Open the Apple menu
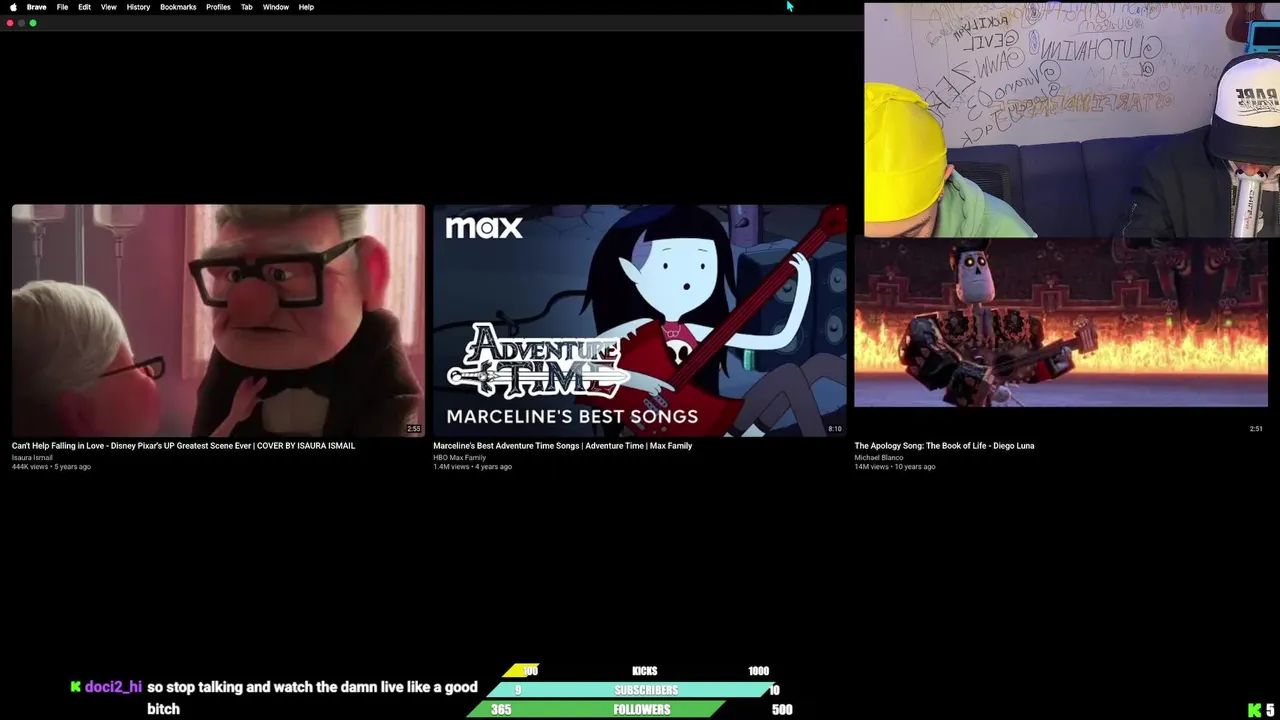The height and width of the screenshot is (720, 1280). (13, 7)
